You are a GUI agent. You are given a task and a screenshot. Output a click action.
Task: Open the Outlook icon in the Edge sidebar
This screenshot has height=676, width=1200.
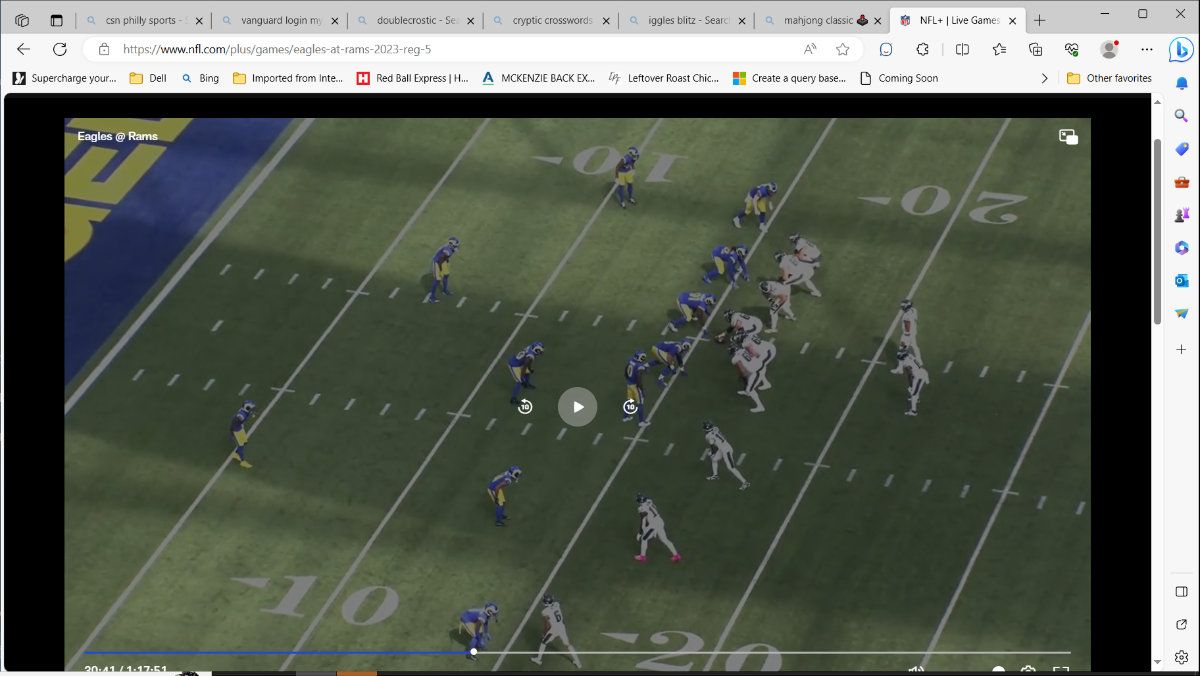tap(1181, 281)
